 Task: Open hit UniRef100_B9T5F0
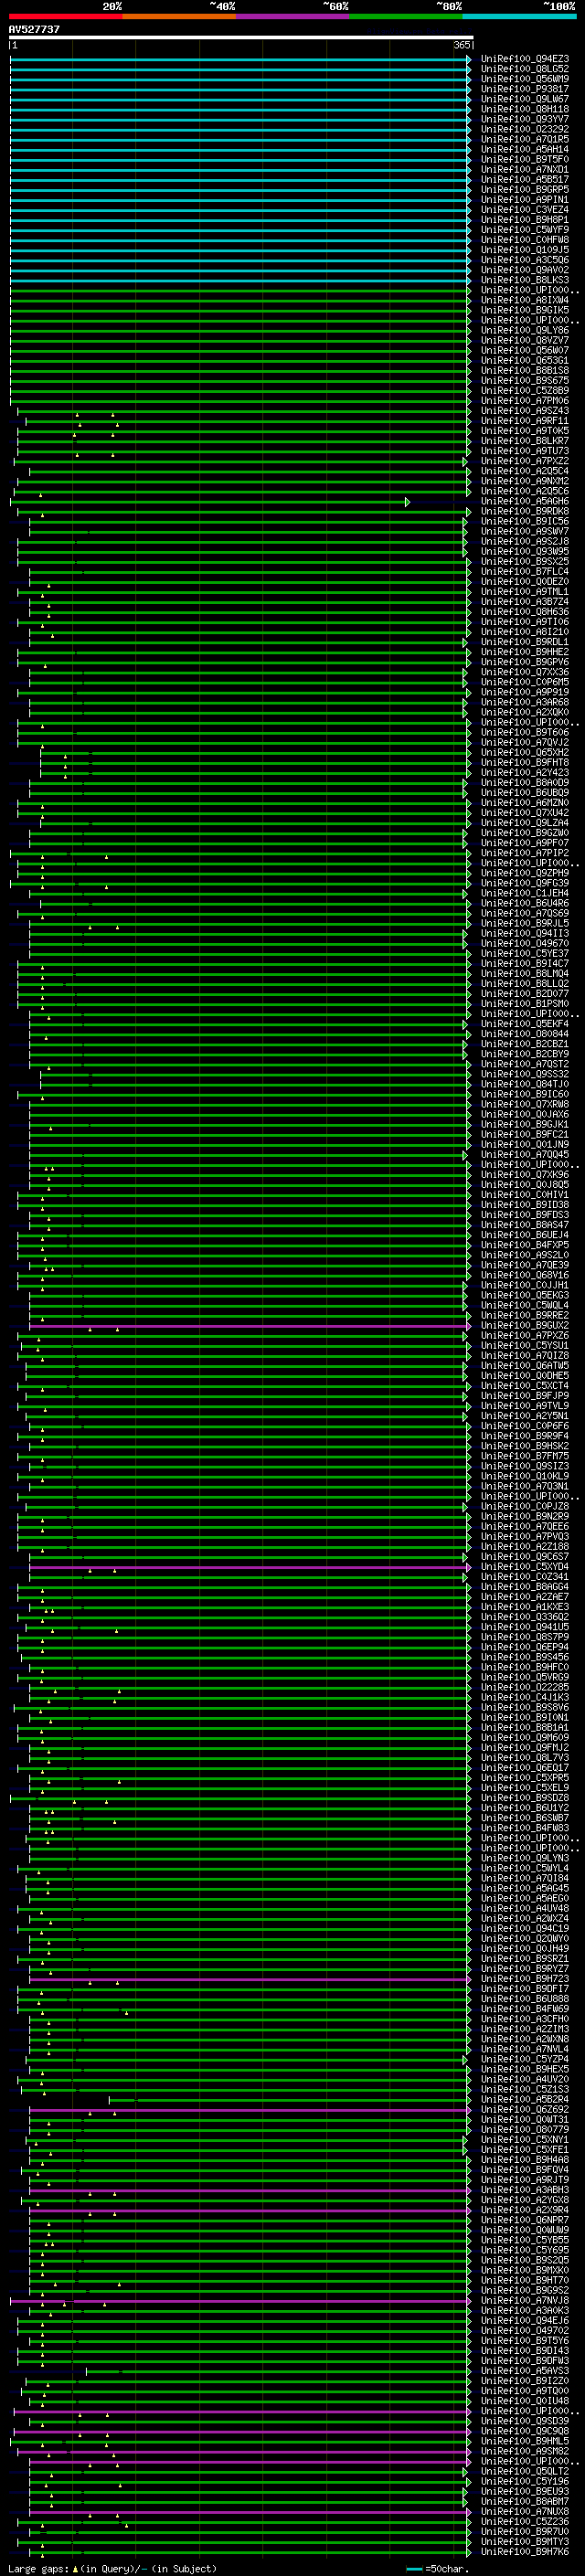coord(525,159)
